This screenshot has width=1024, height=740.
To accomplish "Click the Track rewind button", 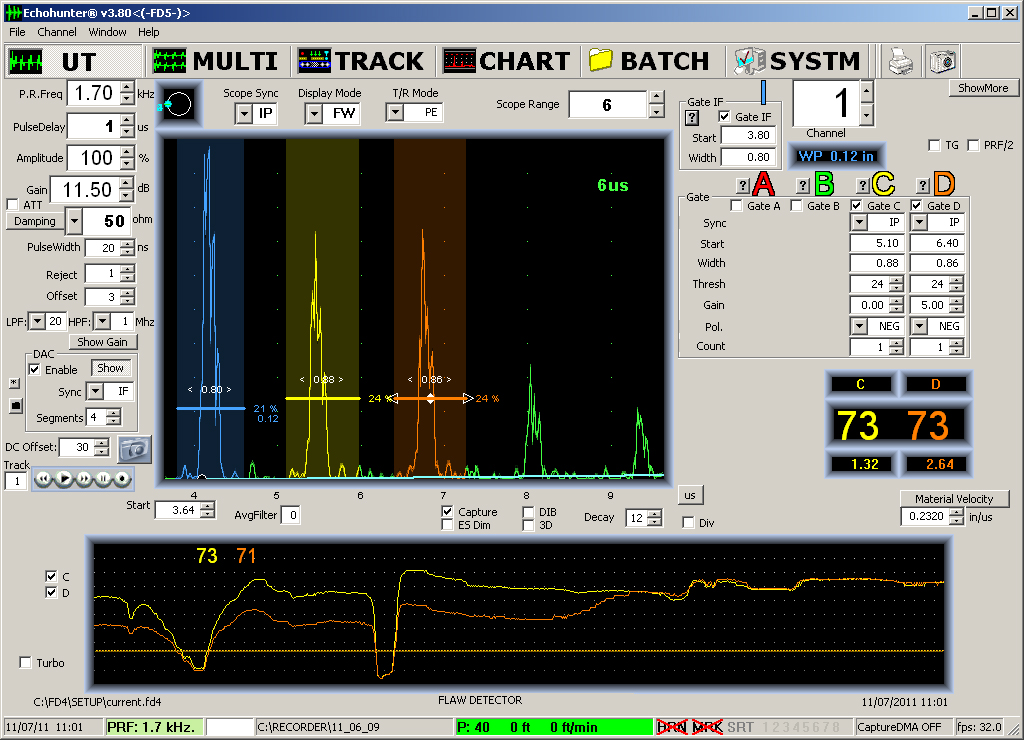I will click(44, 479).
